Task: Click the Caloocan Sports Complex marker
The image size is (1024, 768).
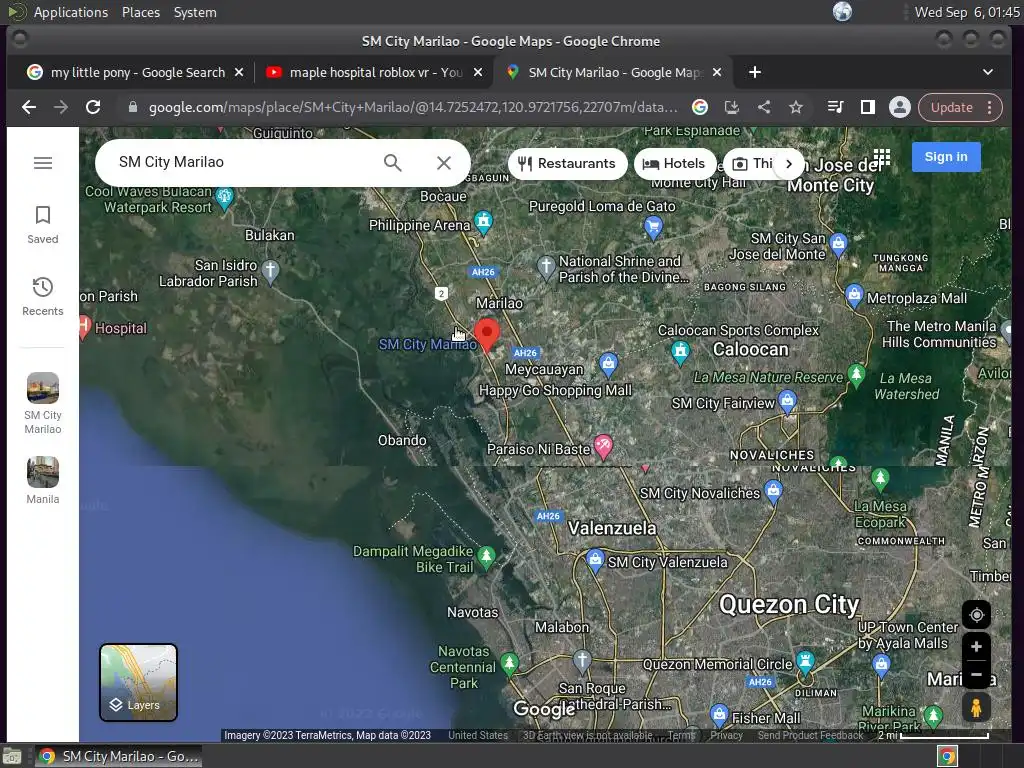Action: click(680, 351)
